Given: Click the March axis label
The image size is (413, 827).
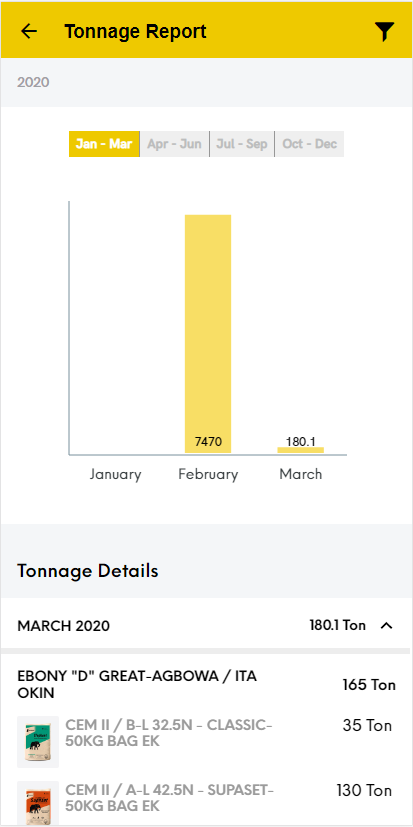Looking at the screenshot, I should point(301,474).
